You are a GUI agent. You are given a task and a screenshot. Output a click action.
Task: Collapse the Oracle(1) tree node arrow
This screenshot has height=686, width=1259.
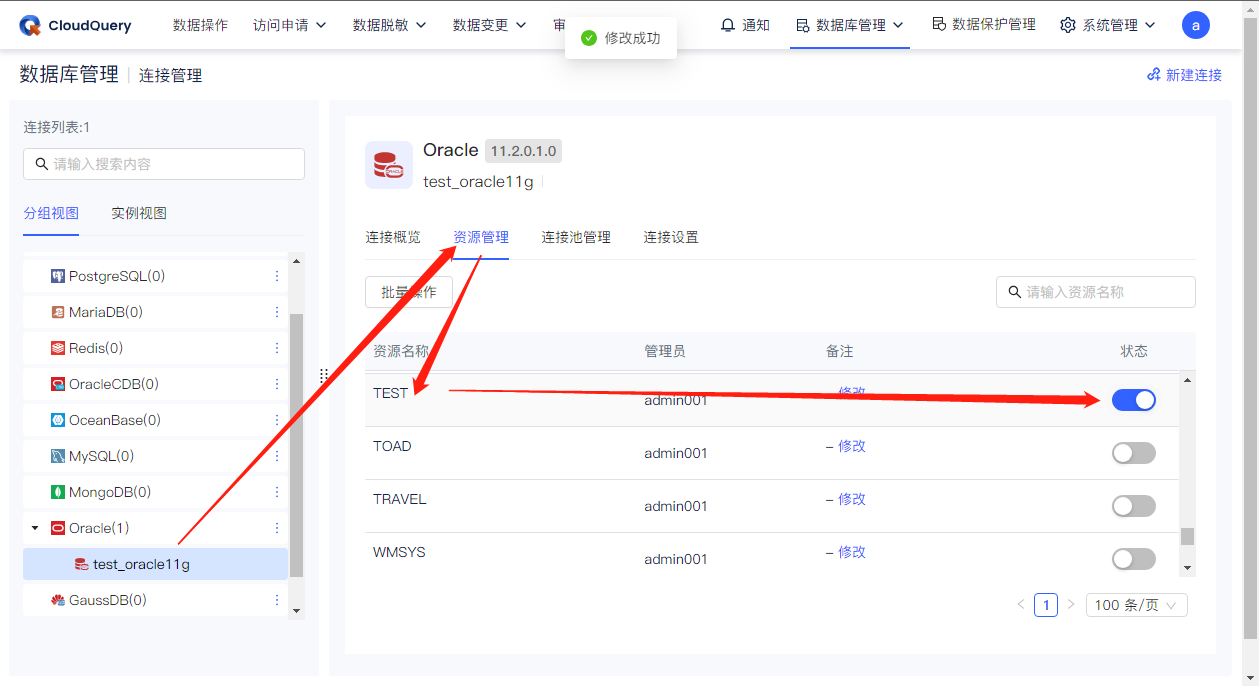pos(35,528)
